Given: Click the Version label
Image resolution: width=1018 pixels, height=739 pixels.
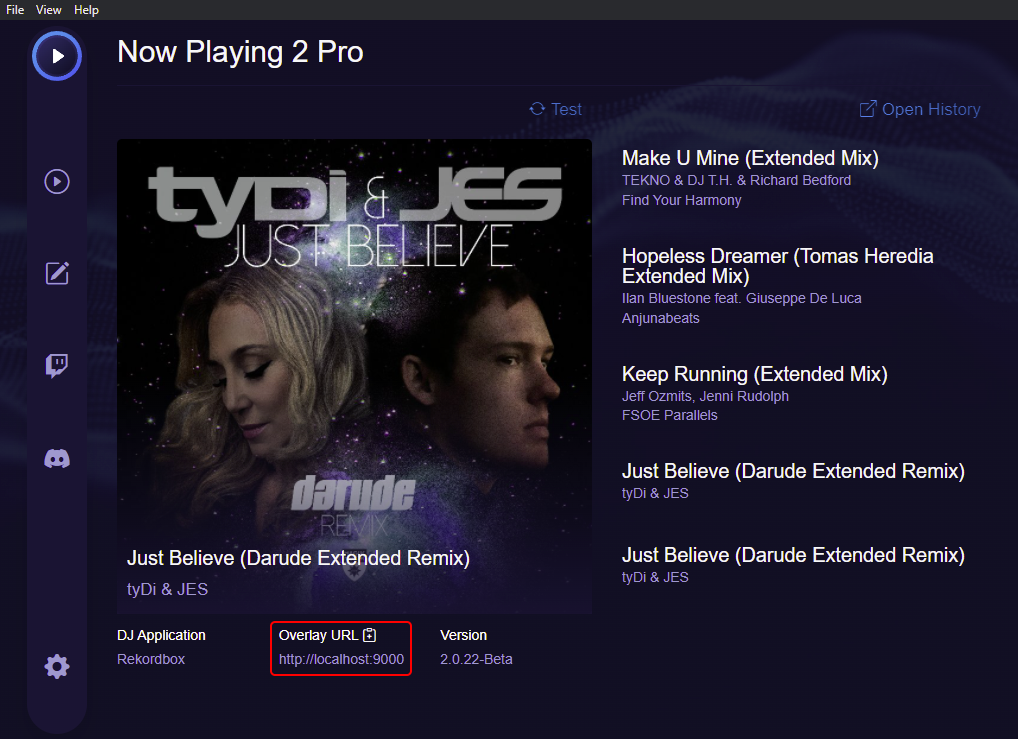Looking at the screenshot, I should [464, 635].
